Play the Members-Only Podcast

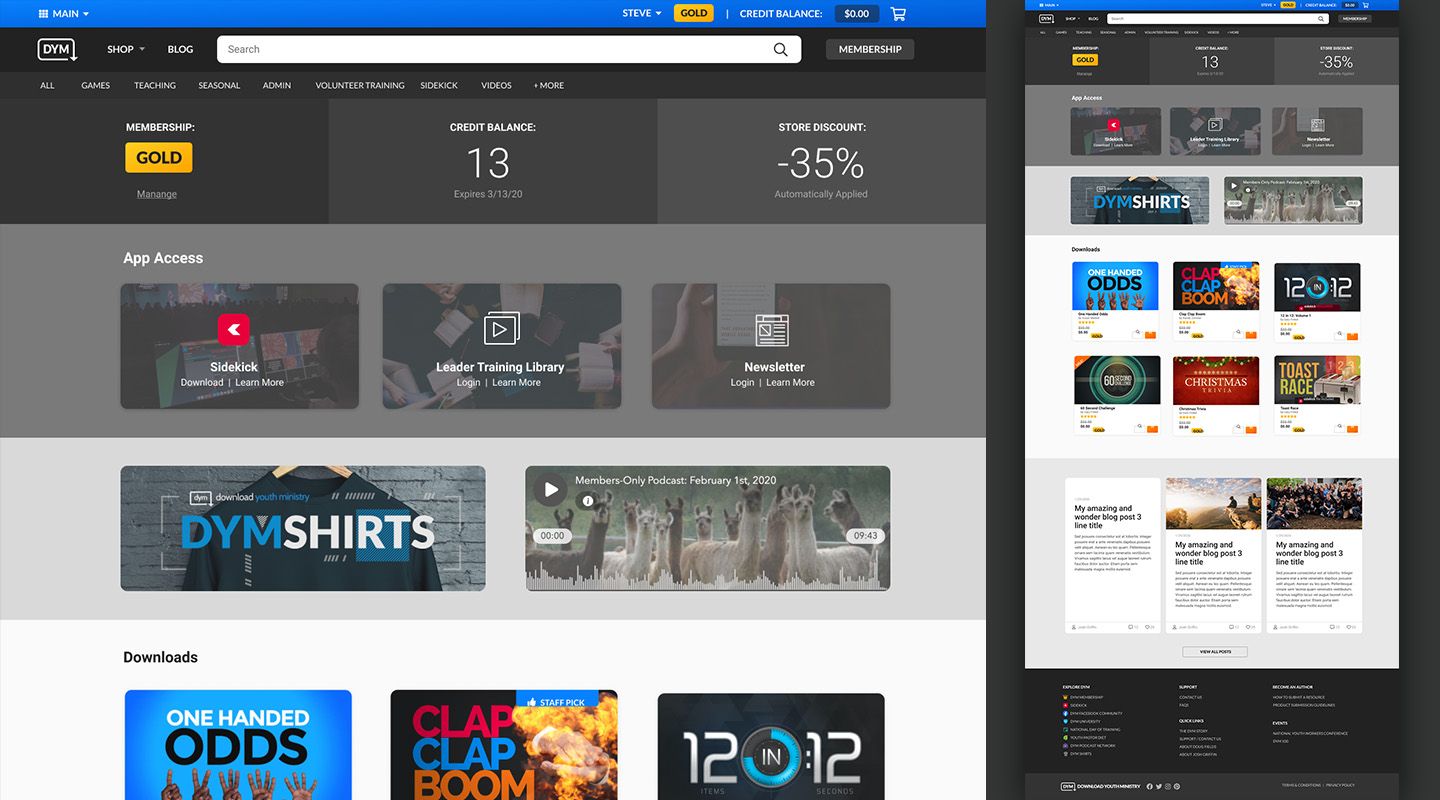pyautogui.click(x=551, y=489)
